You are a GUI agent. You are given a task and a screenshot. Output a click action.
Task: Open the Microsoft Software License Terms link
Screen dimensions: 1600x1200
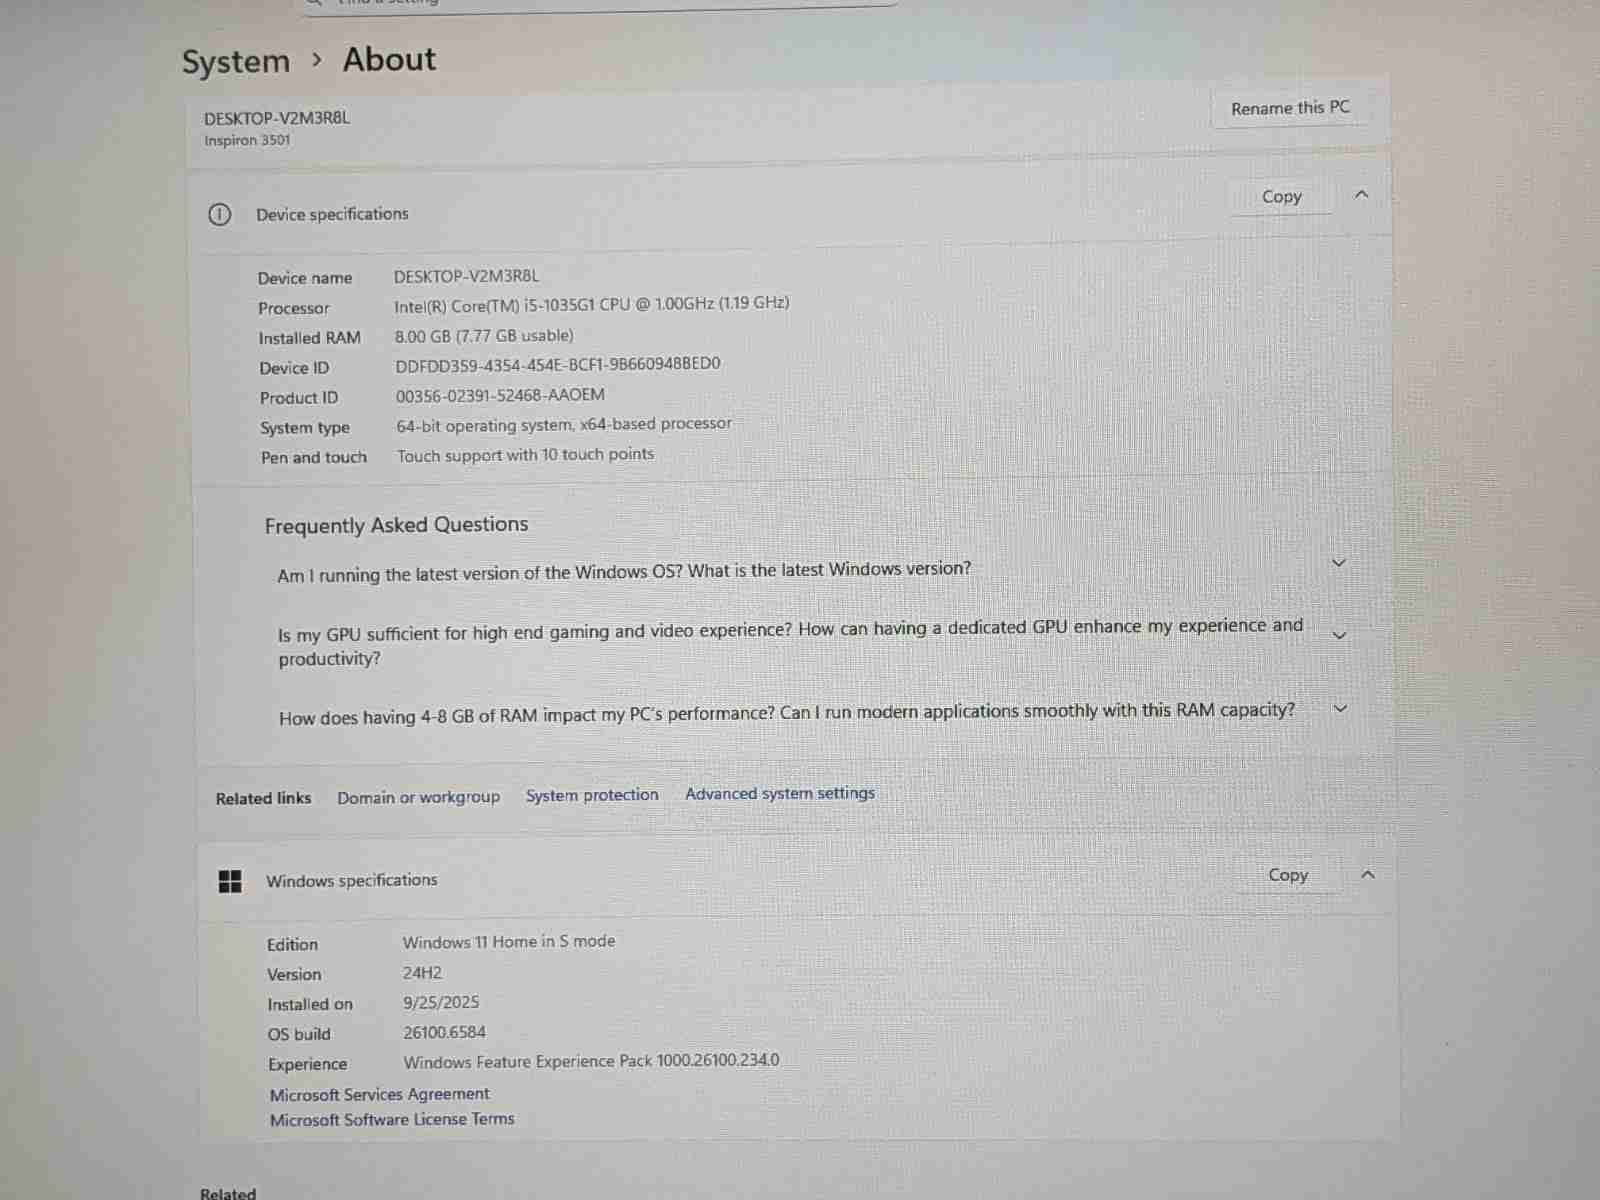[392, 1120]
